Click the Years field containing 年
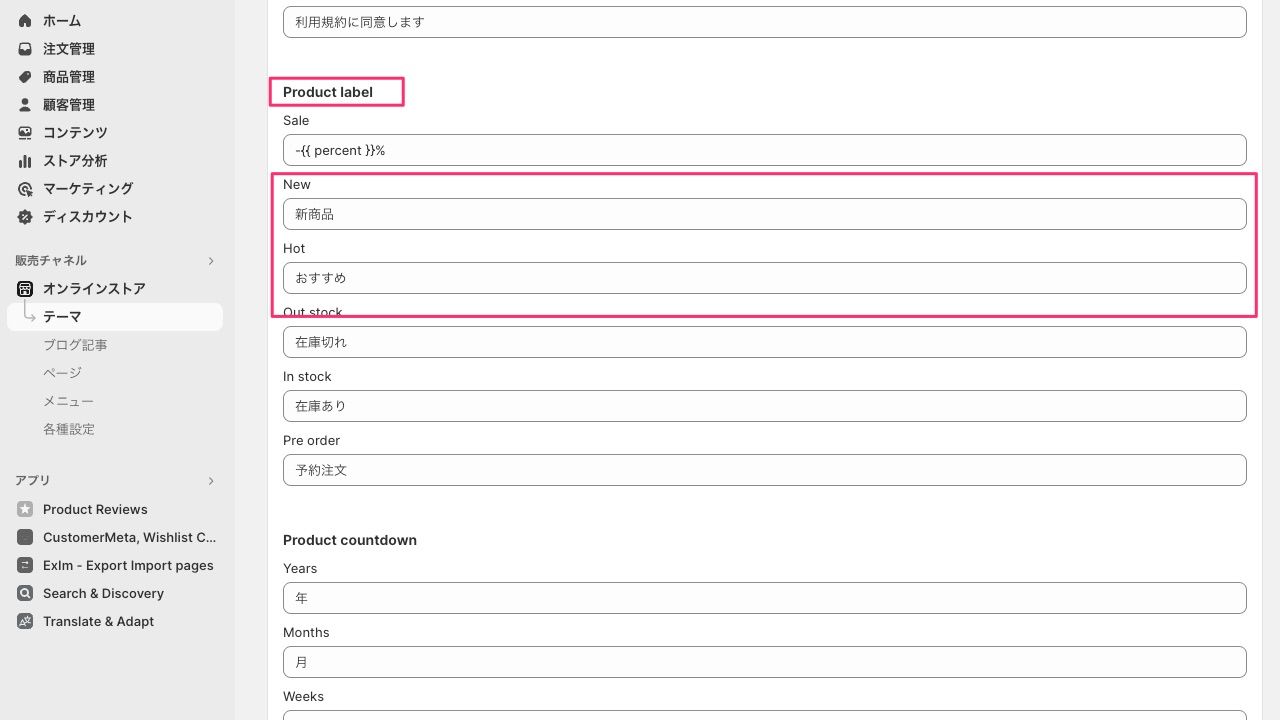 [765, 598]
